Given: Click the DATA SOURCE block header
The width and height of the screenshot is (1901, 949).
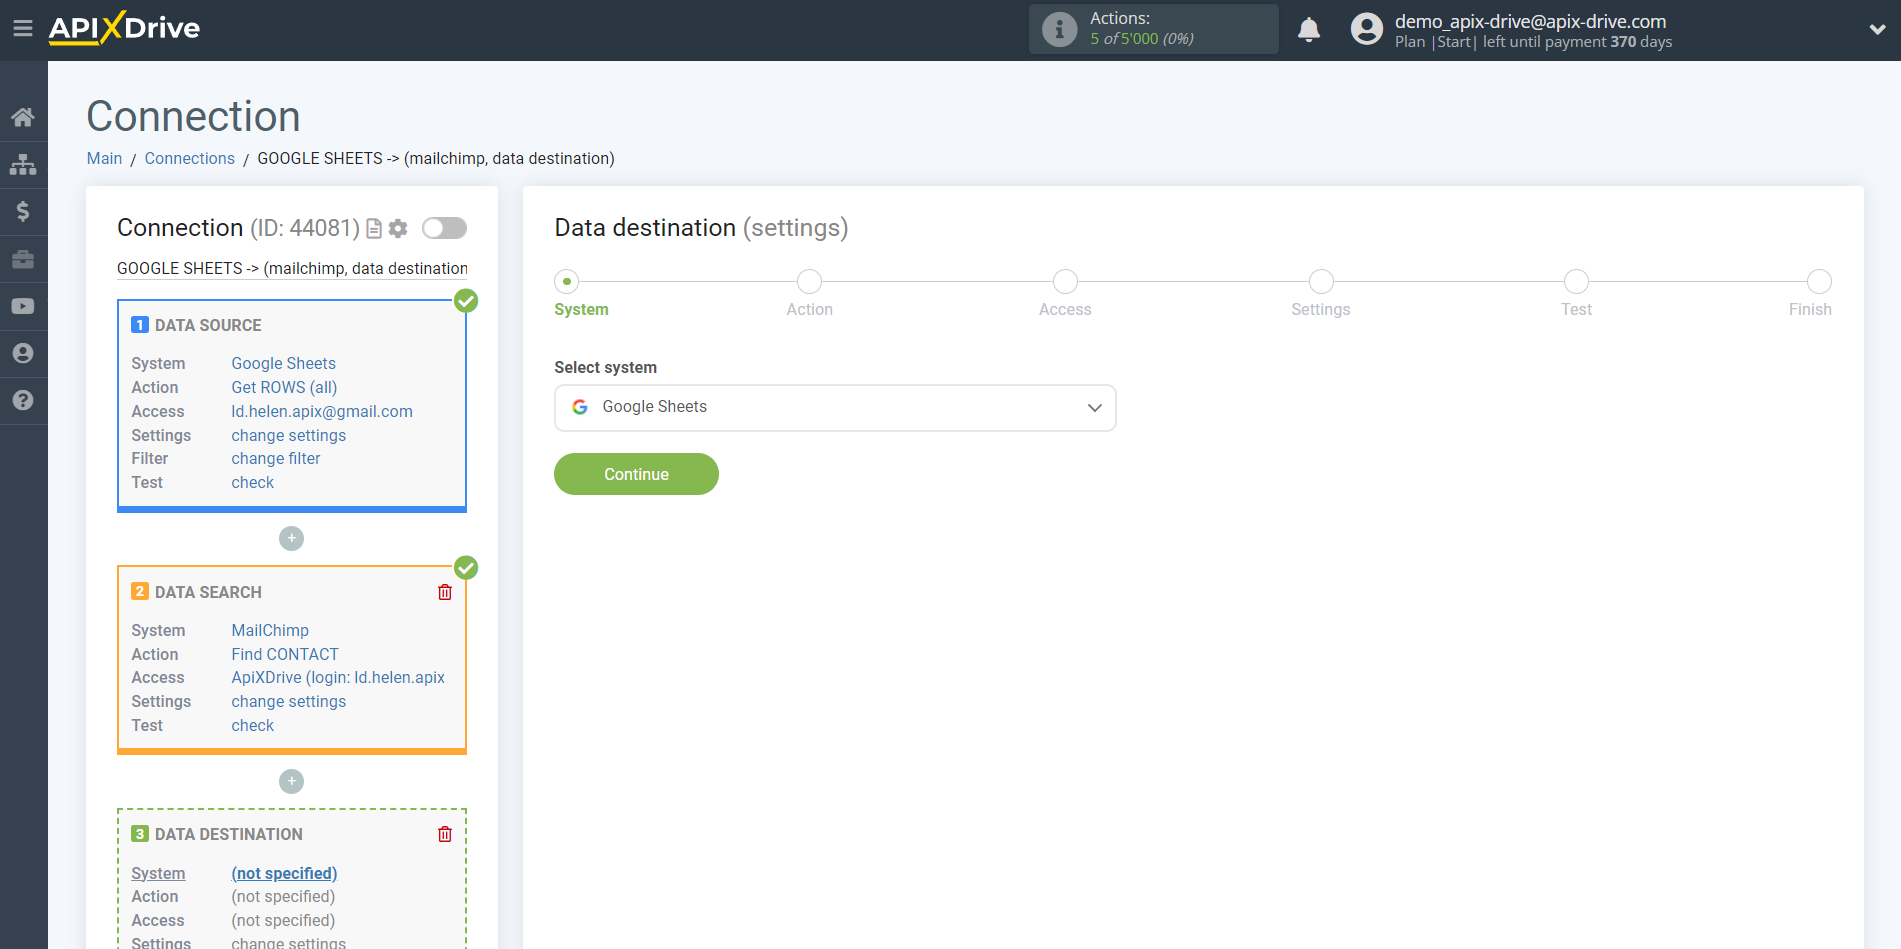Looking at the screenshot, I should pyautogui.click(x=208, y=325).
